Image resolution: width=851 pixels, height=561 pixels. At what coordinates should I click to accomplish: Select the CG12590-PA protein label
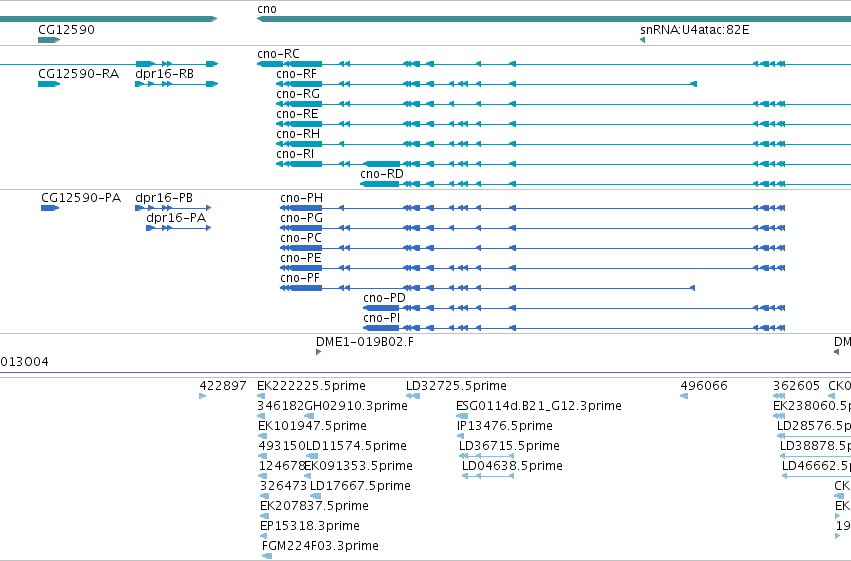pos(81,198)
